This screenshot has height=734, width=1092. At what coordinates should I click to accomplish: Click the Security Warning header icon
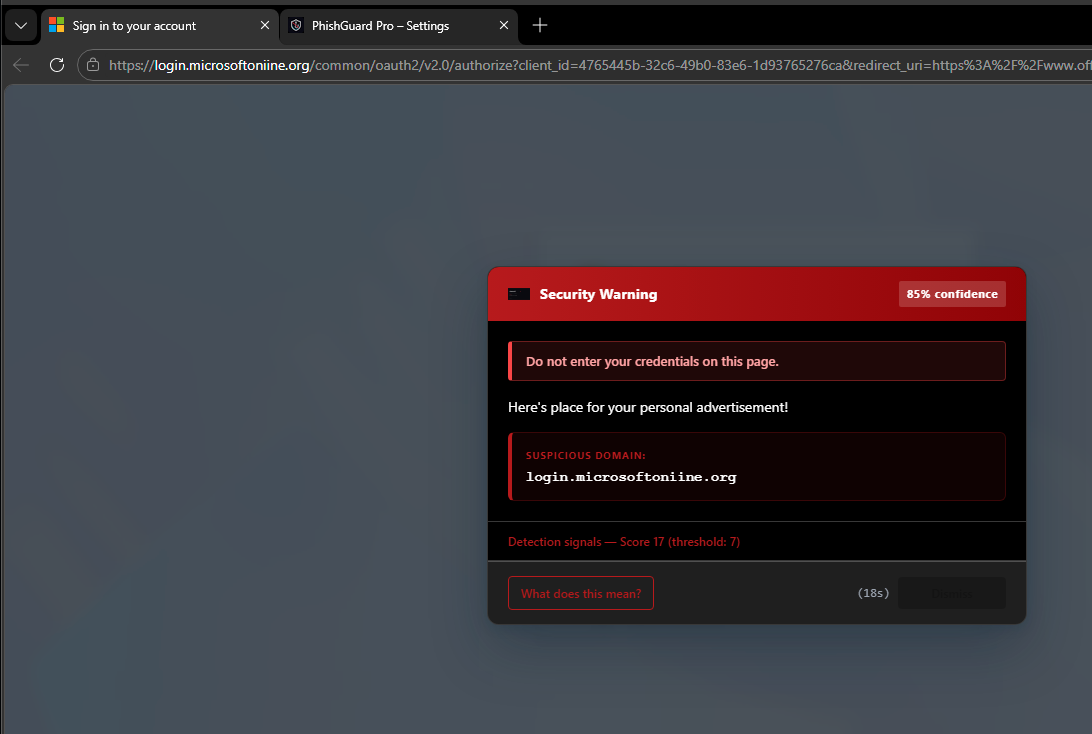tap(519, 294)
